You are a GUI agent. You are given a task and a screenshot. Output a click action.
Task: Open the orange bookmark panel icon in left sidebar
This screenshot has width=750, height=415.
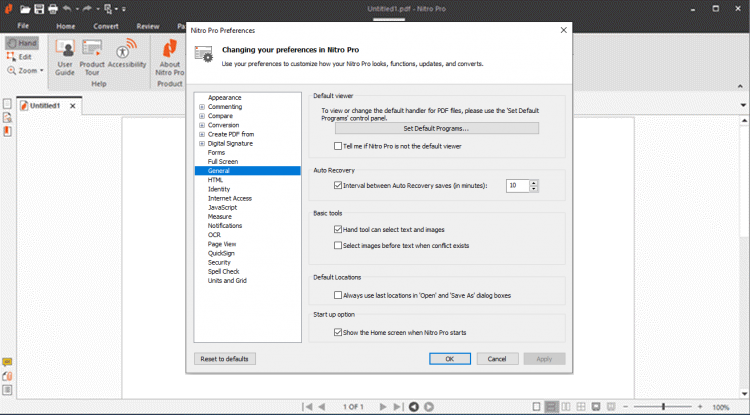click(7, 131)
